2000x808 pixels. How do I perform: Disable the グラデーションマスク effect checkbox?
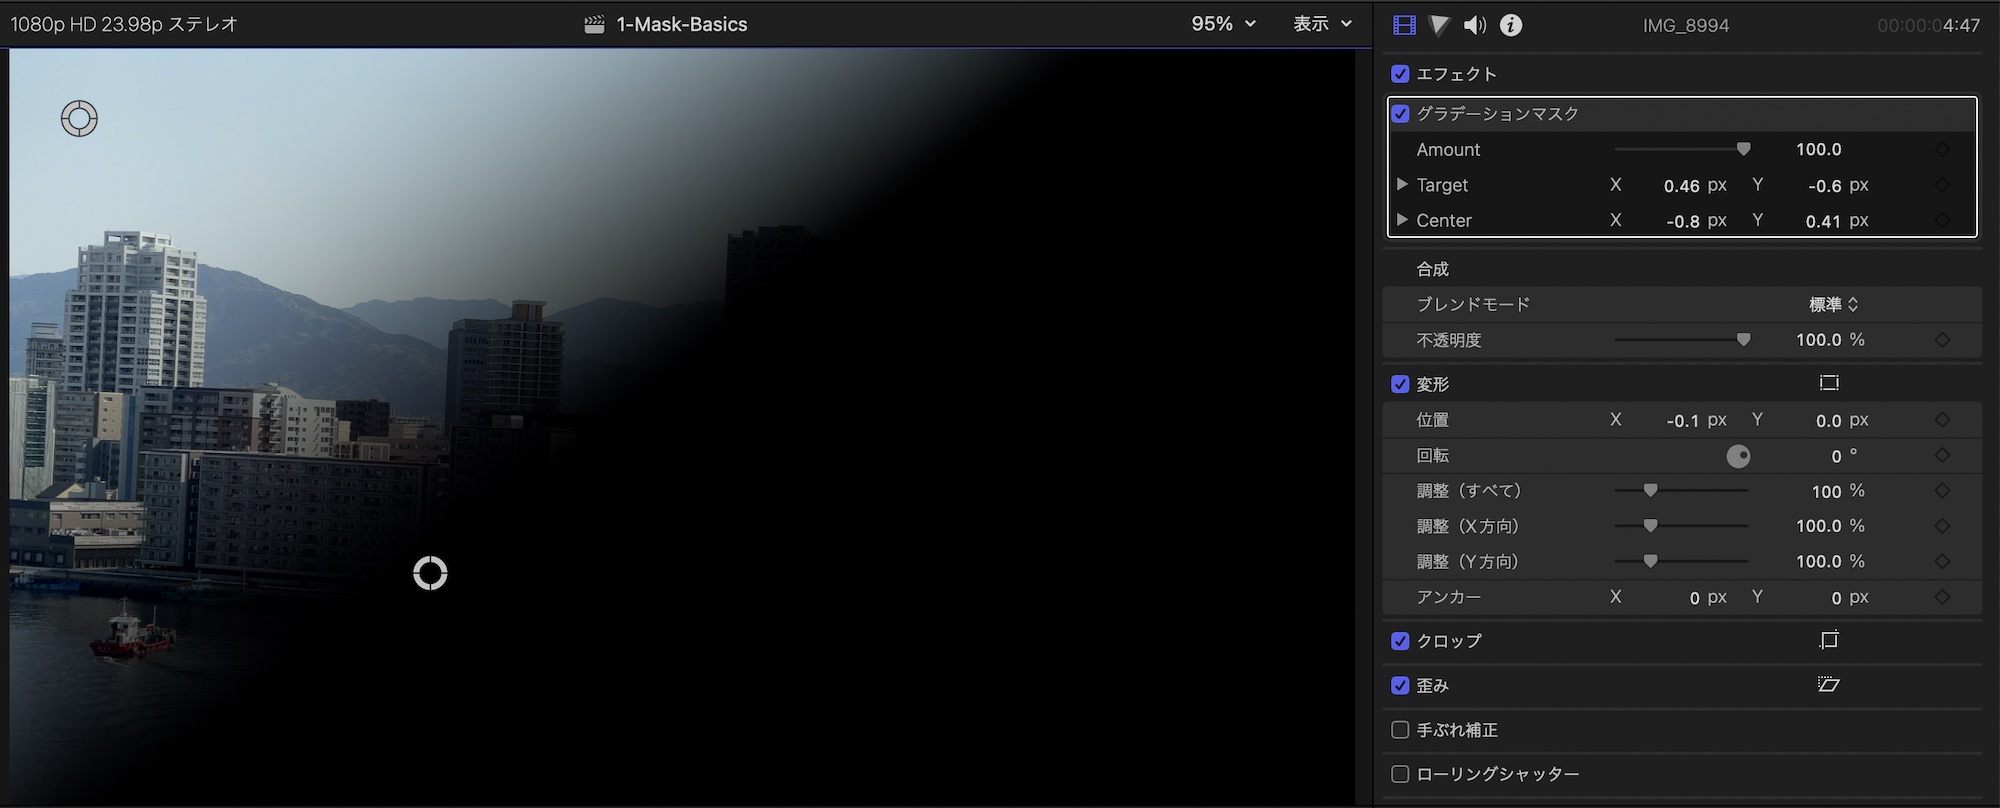[1400, 114]
